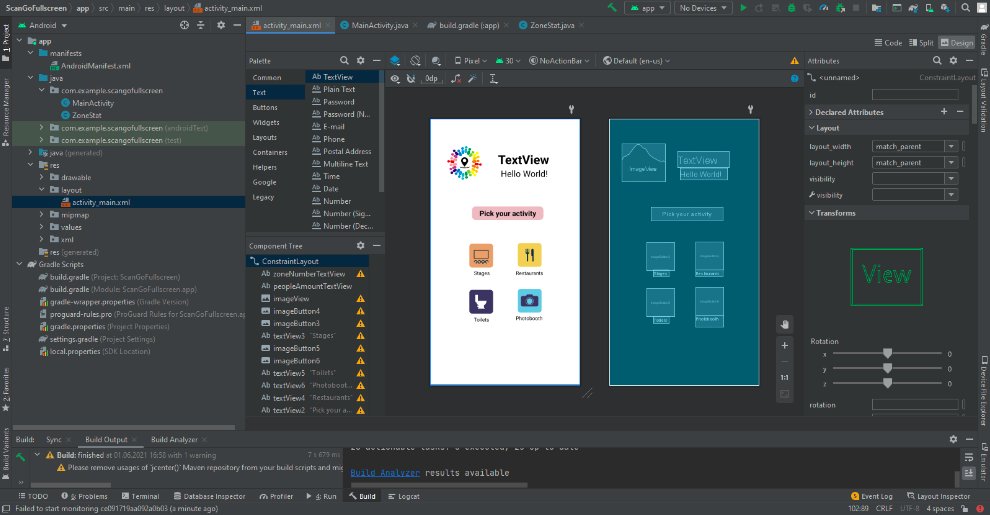Viewport: 990px width, 515px height.
Task: Click Clear All Constraints icon
Action: click(x=457, y=78)
